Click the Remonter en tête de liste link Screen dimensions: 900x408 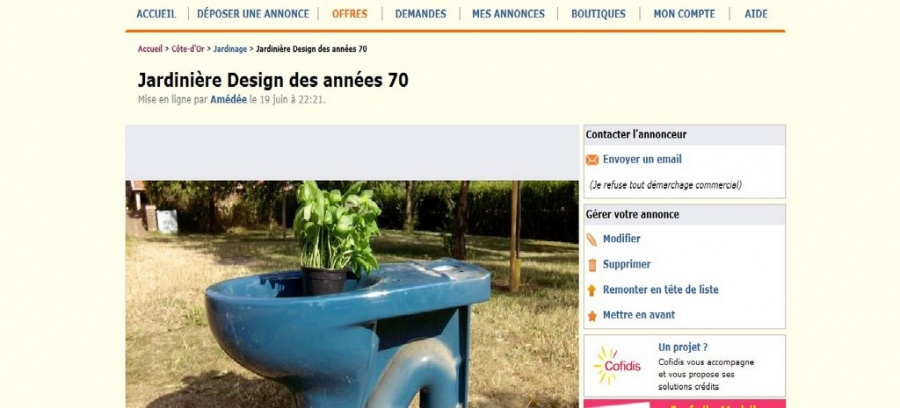(x=661, y=290)
